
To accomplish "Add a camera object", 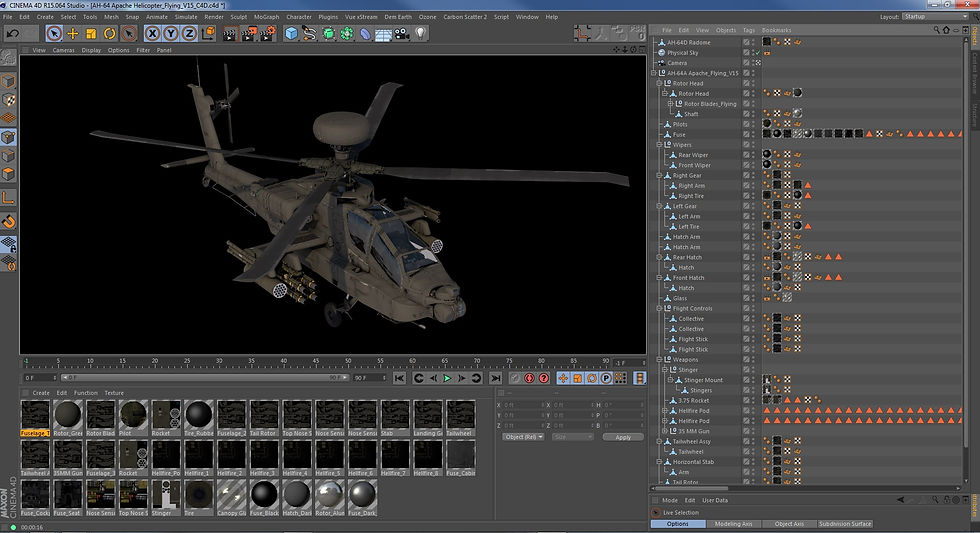I will pos(402,34).
